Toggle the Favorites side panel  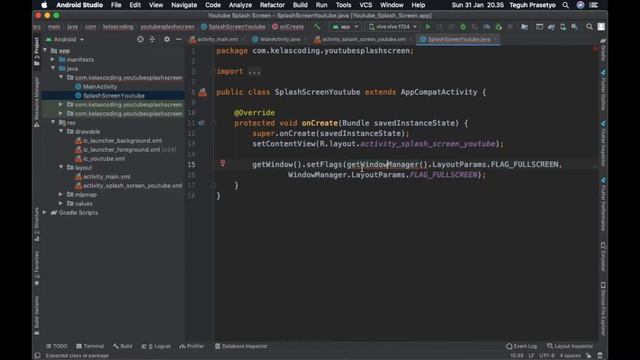pyautogui.click(x=37, y=268)
